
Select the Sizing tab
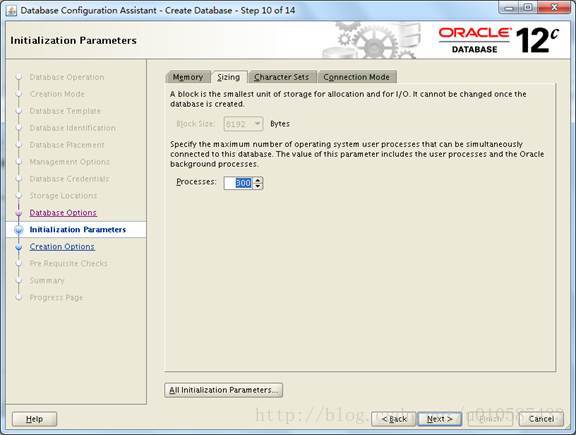point(228,77)
